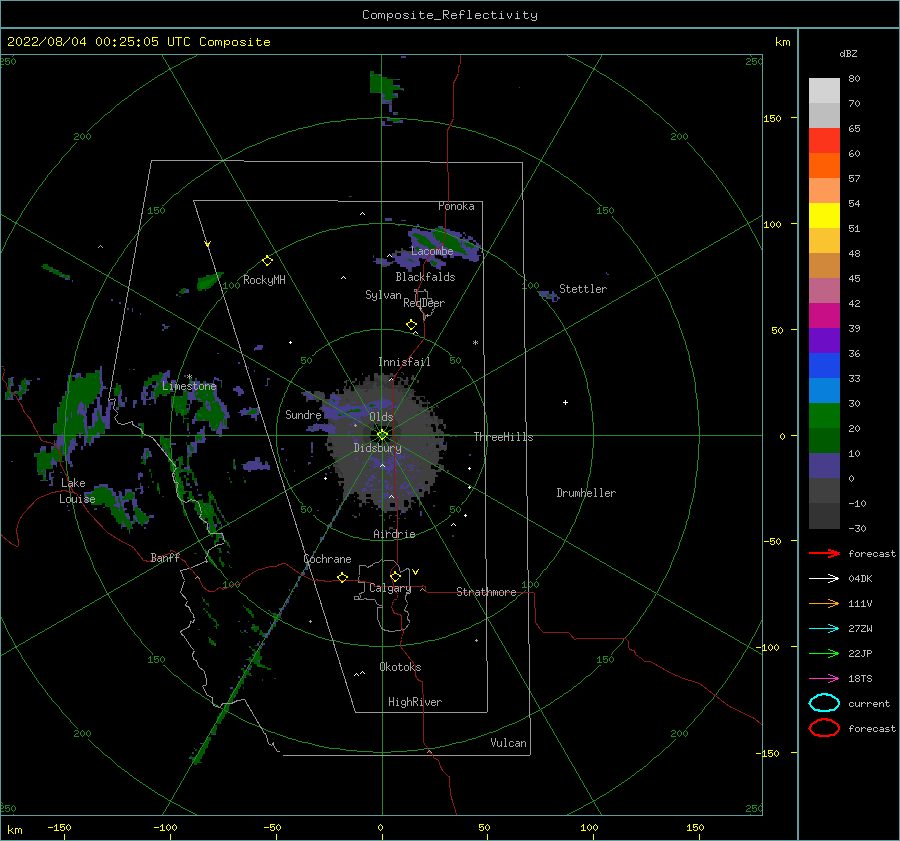Pick the yellow 54 dBZ color swatch
900x841 pixels.
(x=824, y=215)
